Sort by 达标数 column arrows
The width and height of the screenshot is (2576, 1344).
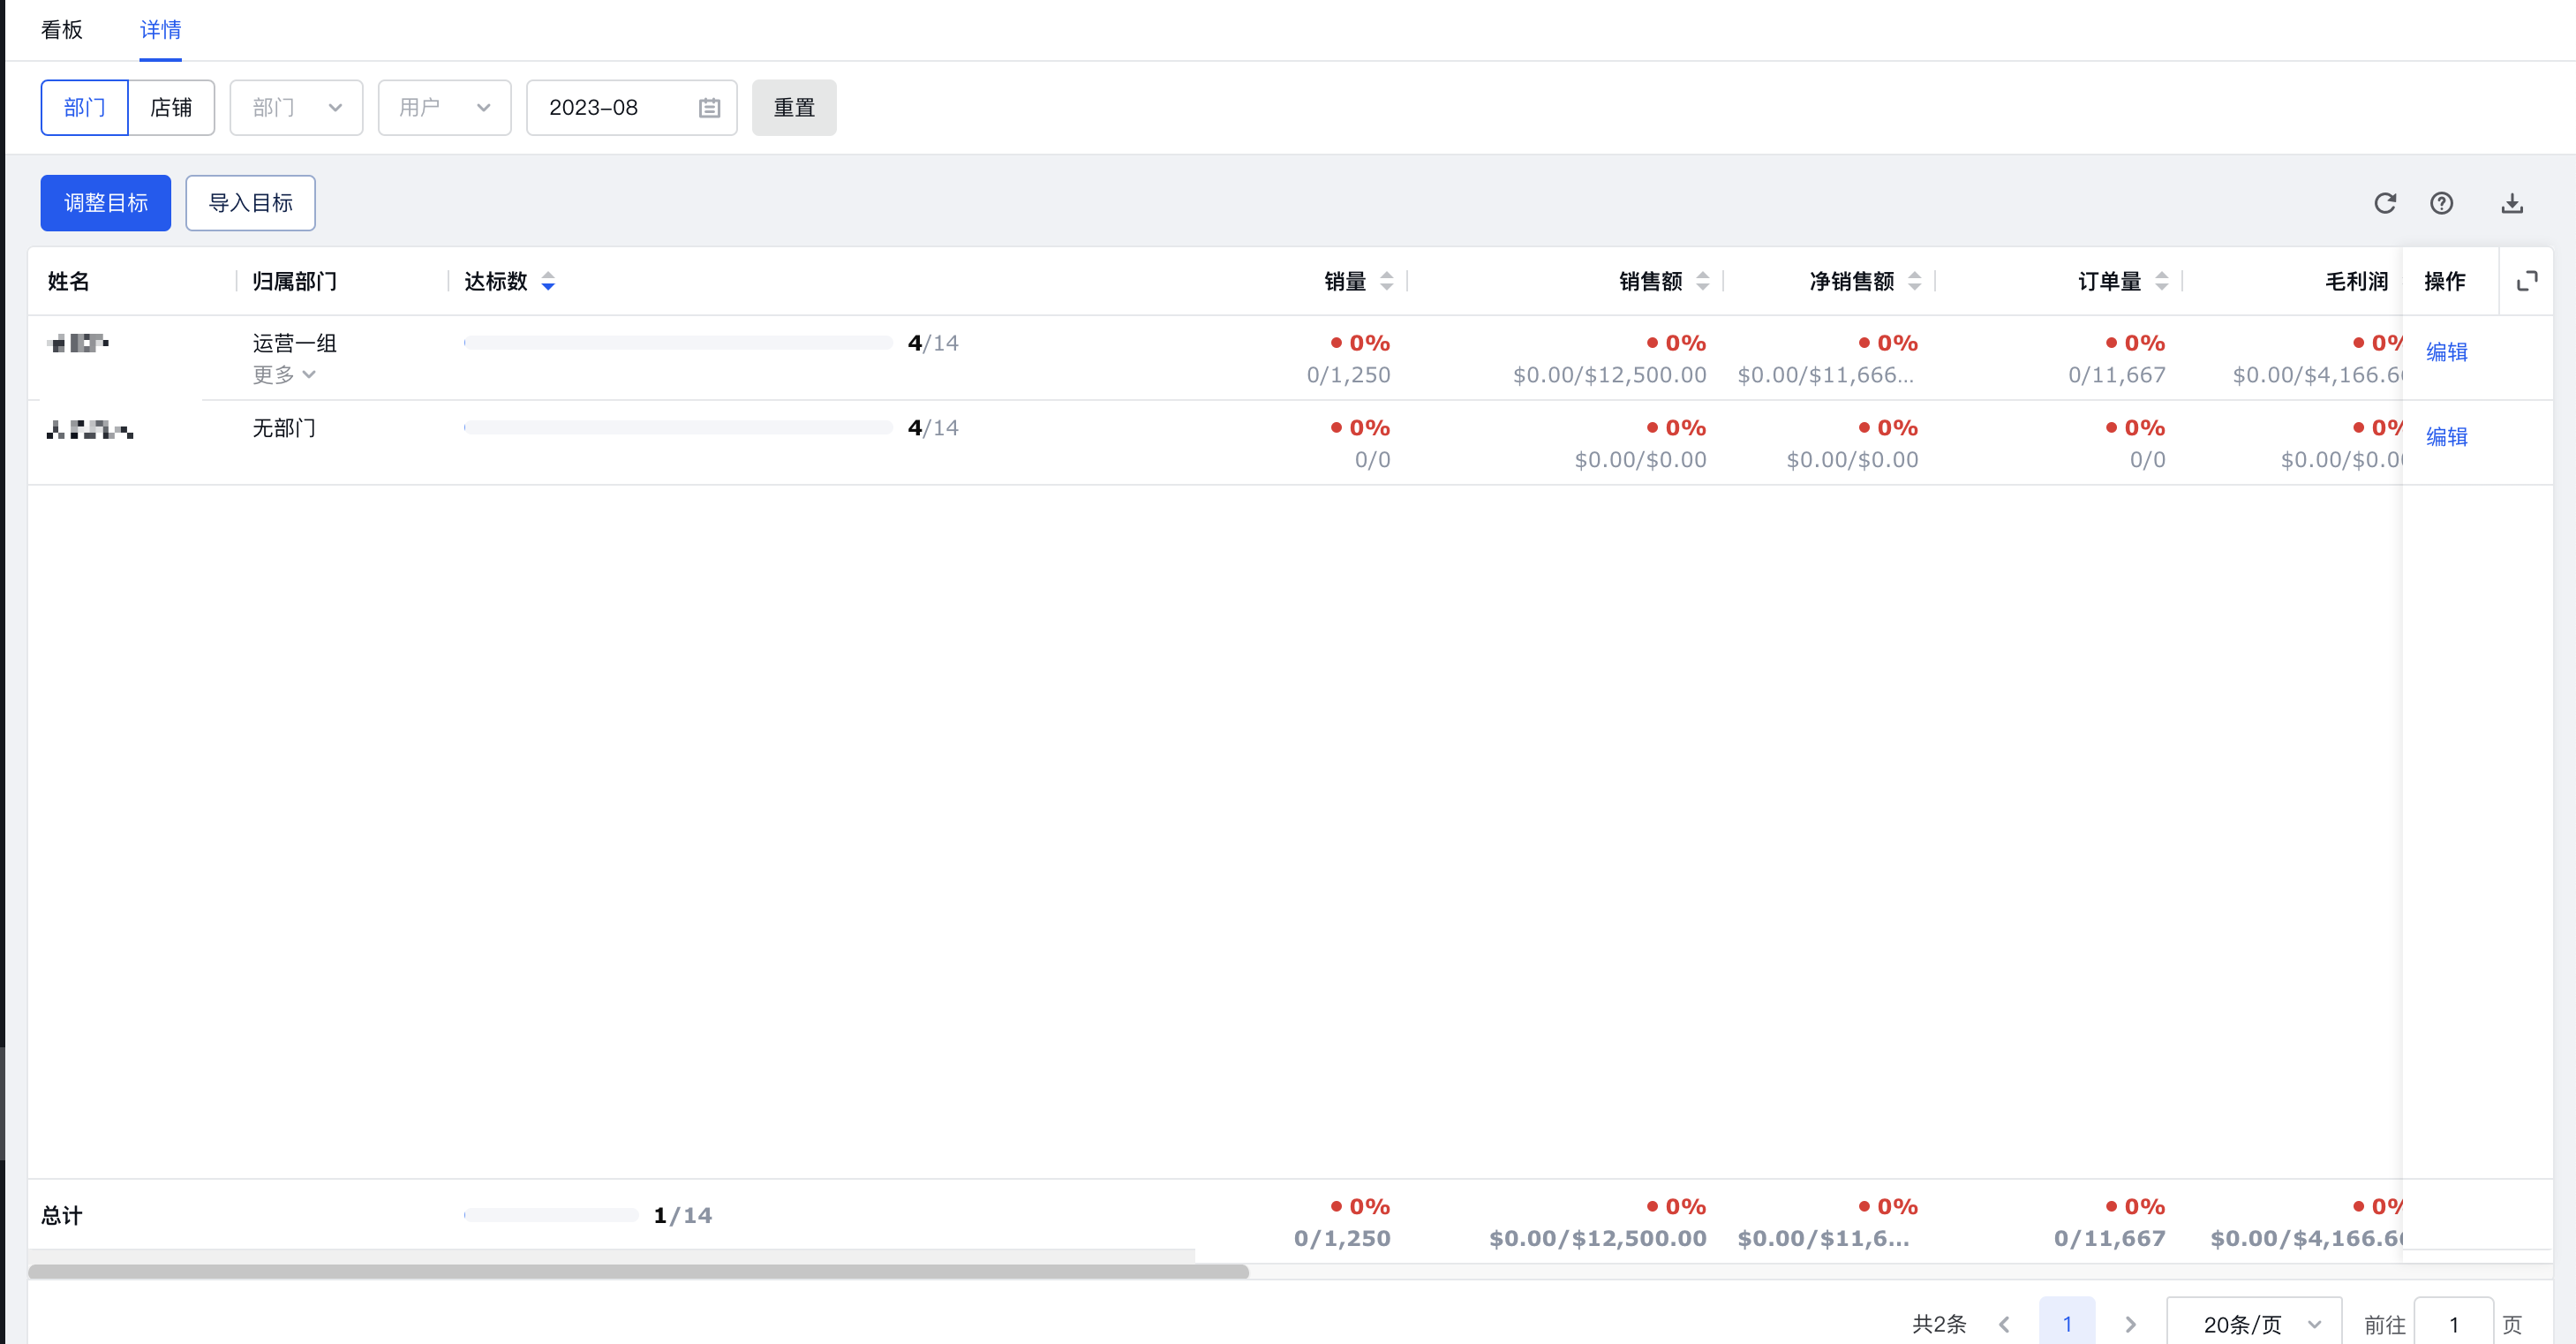pos(548,282)
